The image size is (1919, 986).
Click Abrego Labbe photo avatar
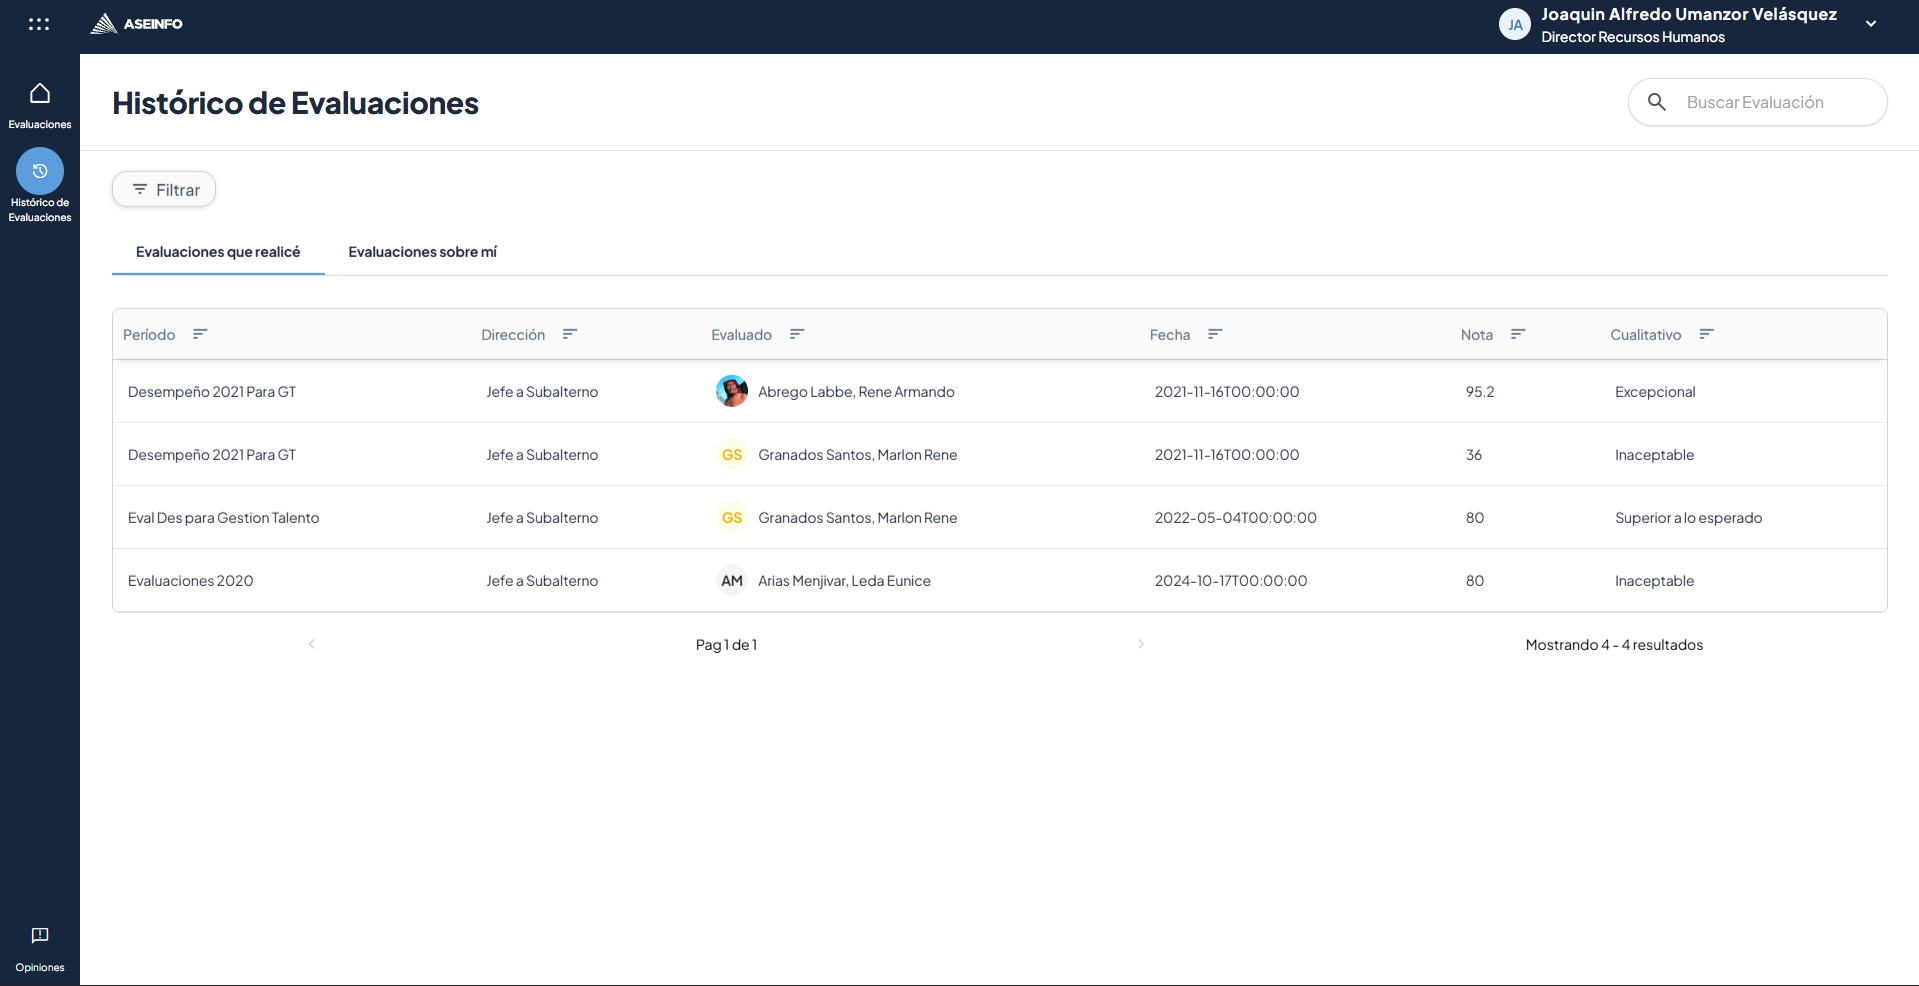732,391
